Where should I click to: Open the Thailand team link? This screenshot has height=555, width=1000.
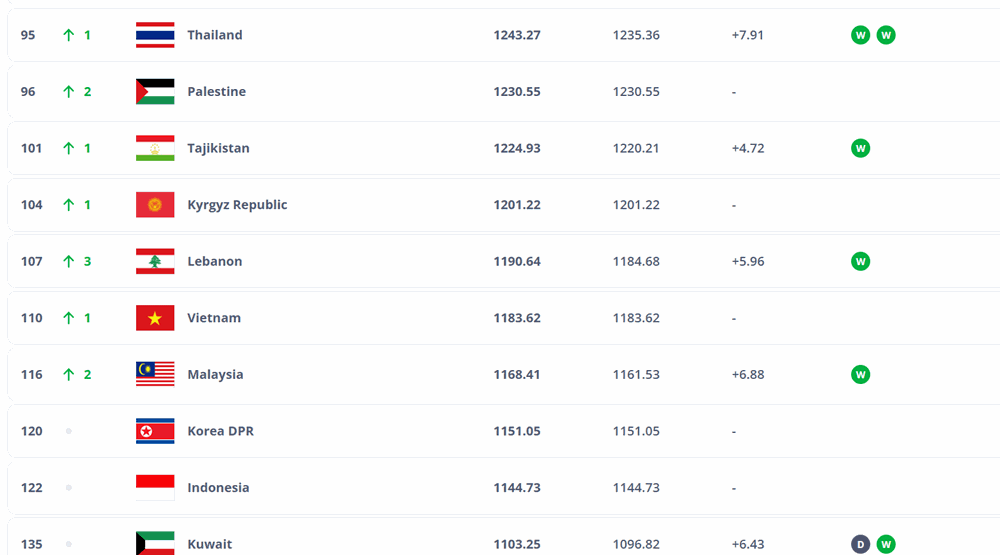(x=215, y=35)
